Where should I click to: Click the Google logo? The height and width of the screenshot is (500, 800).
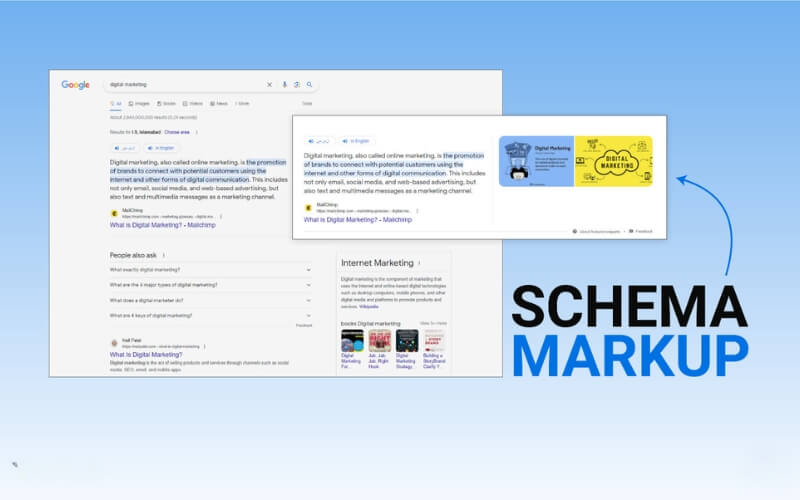click(x=76, y=85)
